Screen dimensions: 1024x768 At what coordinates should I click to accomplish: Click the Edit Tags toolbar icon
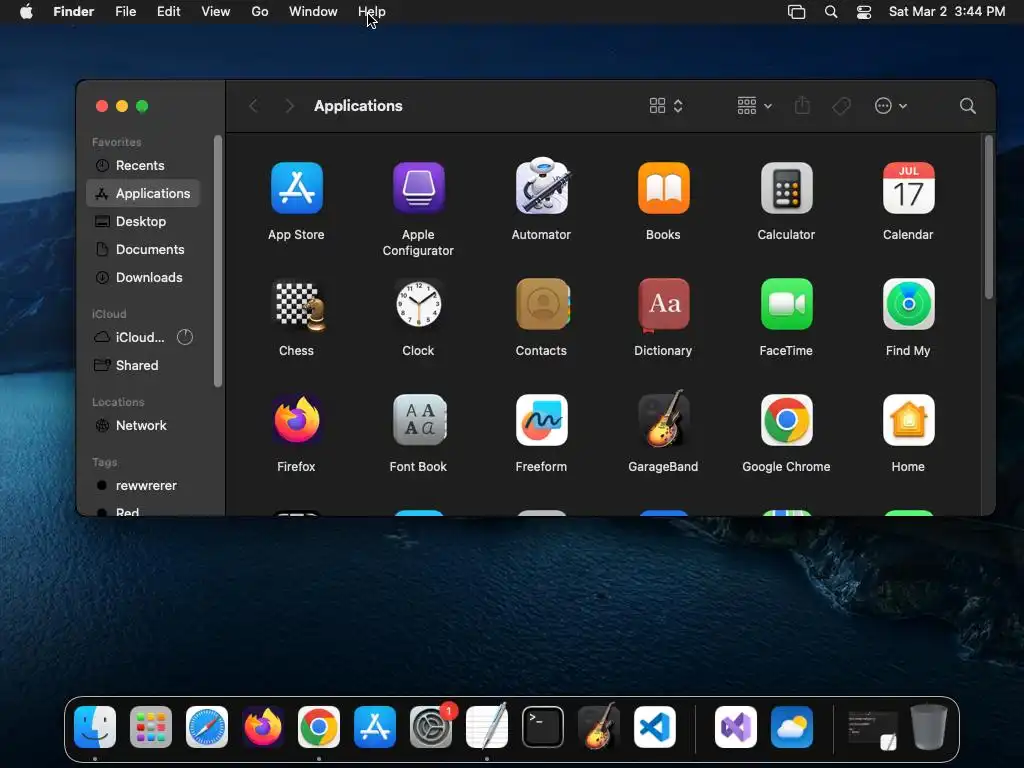point(841,106)
